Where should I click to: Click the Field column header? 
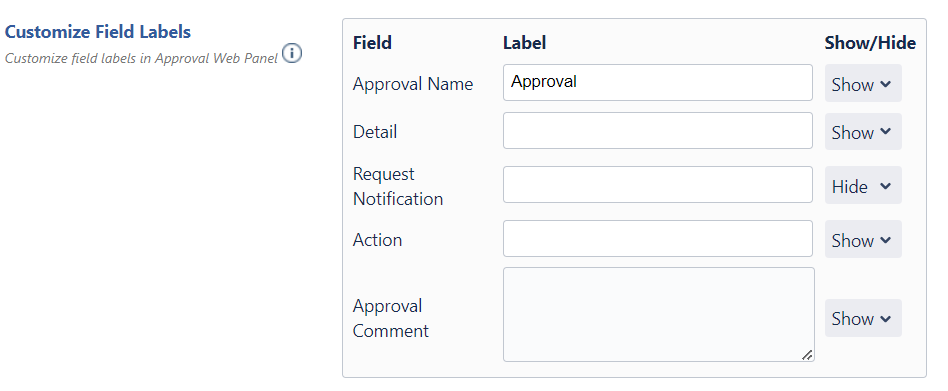(x=372, y=43)
